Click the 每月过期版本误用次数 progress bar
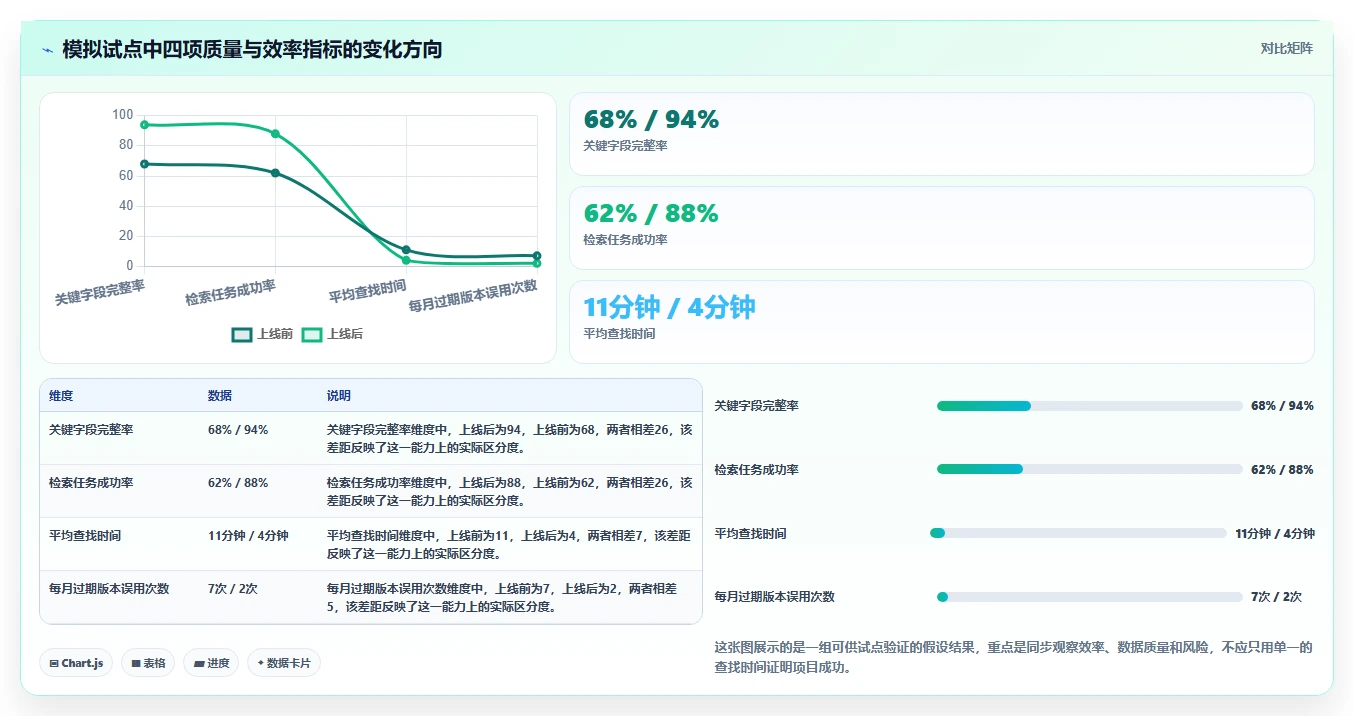Screen dimensions: 1354x716 [1089, 597]
